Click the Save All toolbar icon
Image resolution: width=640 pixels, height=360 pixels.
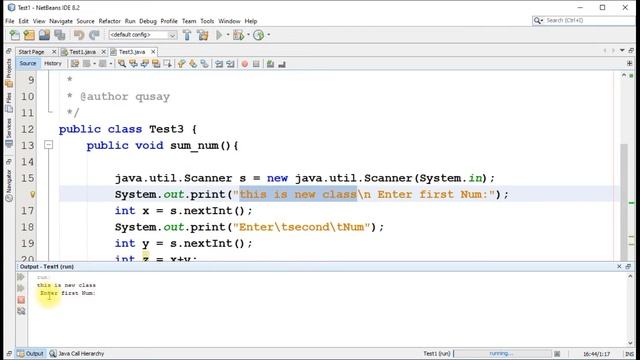[60, 35]
